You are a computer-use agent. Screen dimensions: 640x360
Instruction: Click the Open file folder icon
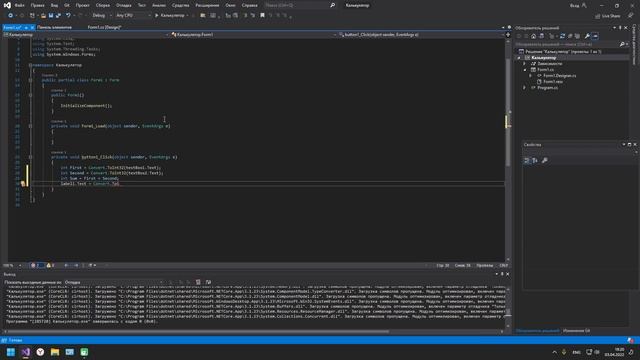(43, 16)
